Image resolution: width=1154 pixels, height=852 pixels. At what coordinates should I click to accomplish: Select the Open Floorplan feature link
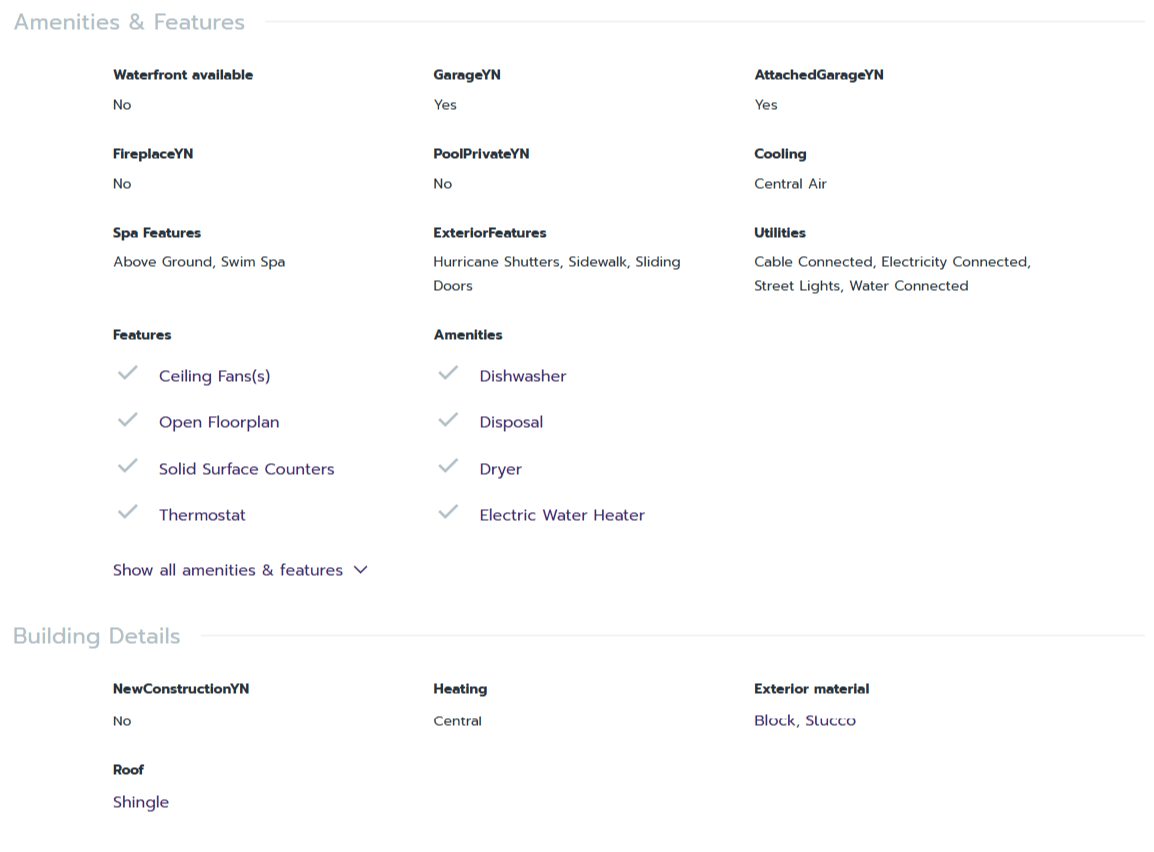(x=219, y=422)
